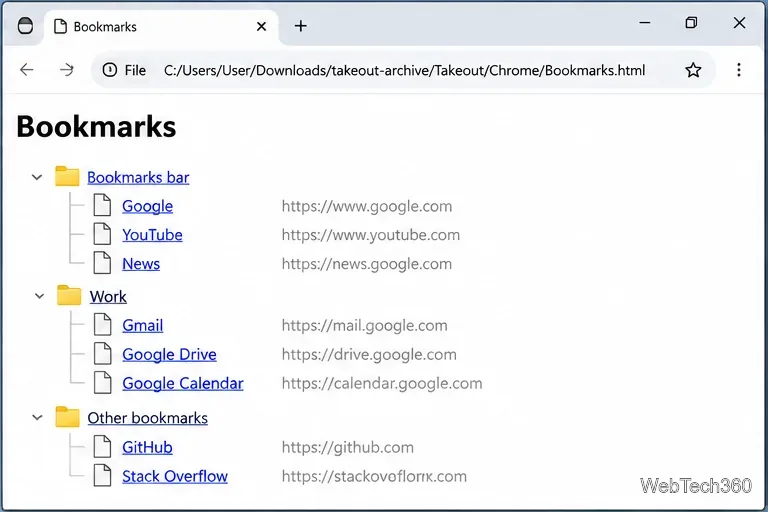
Task: Minimize the browser window
Action: pyautogui.click(x=645, y=23)
